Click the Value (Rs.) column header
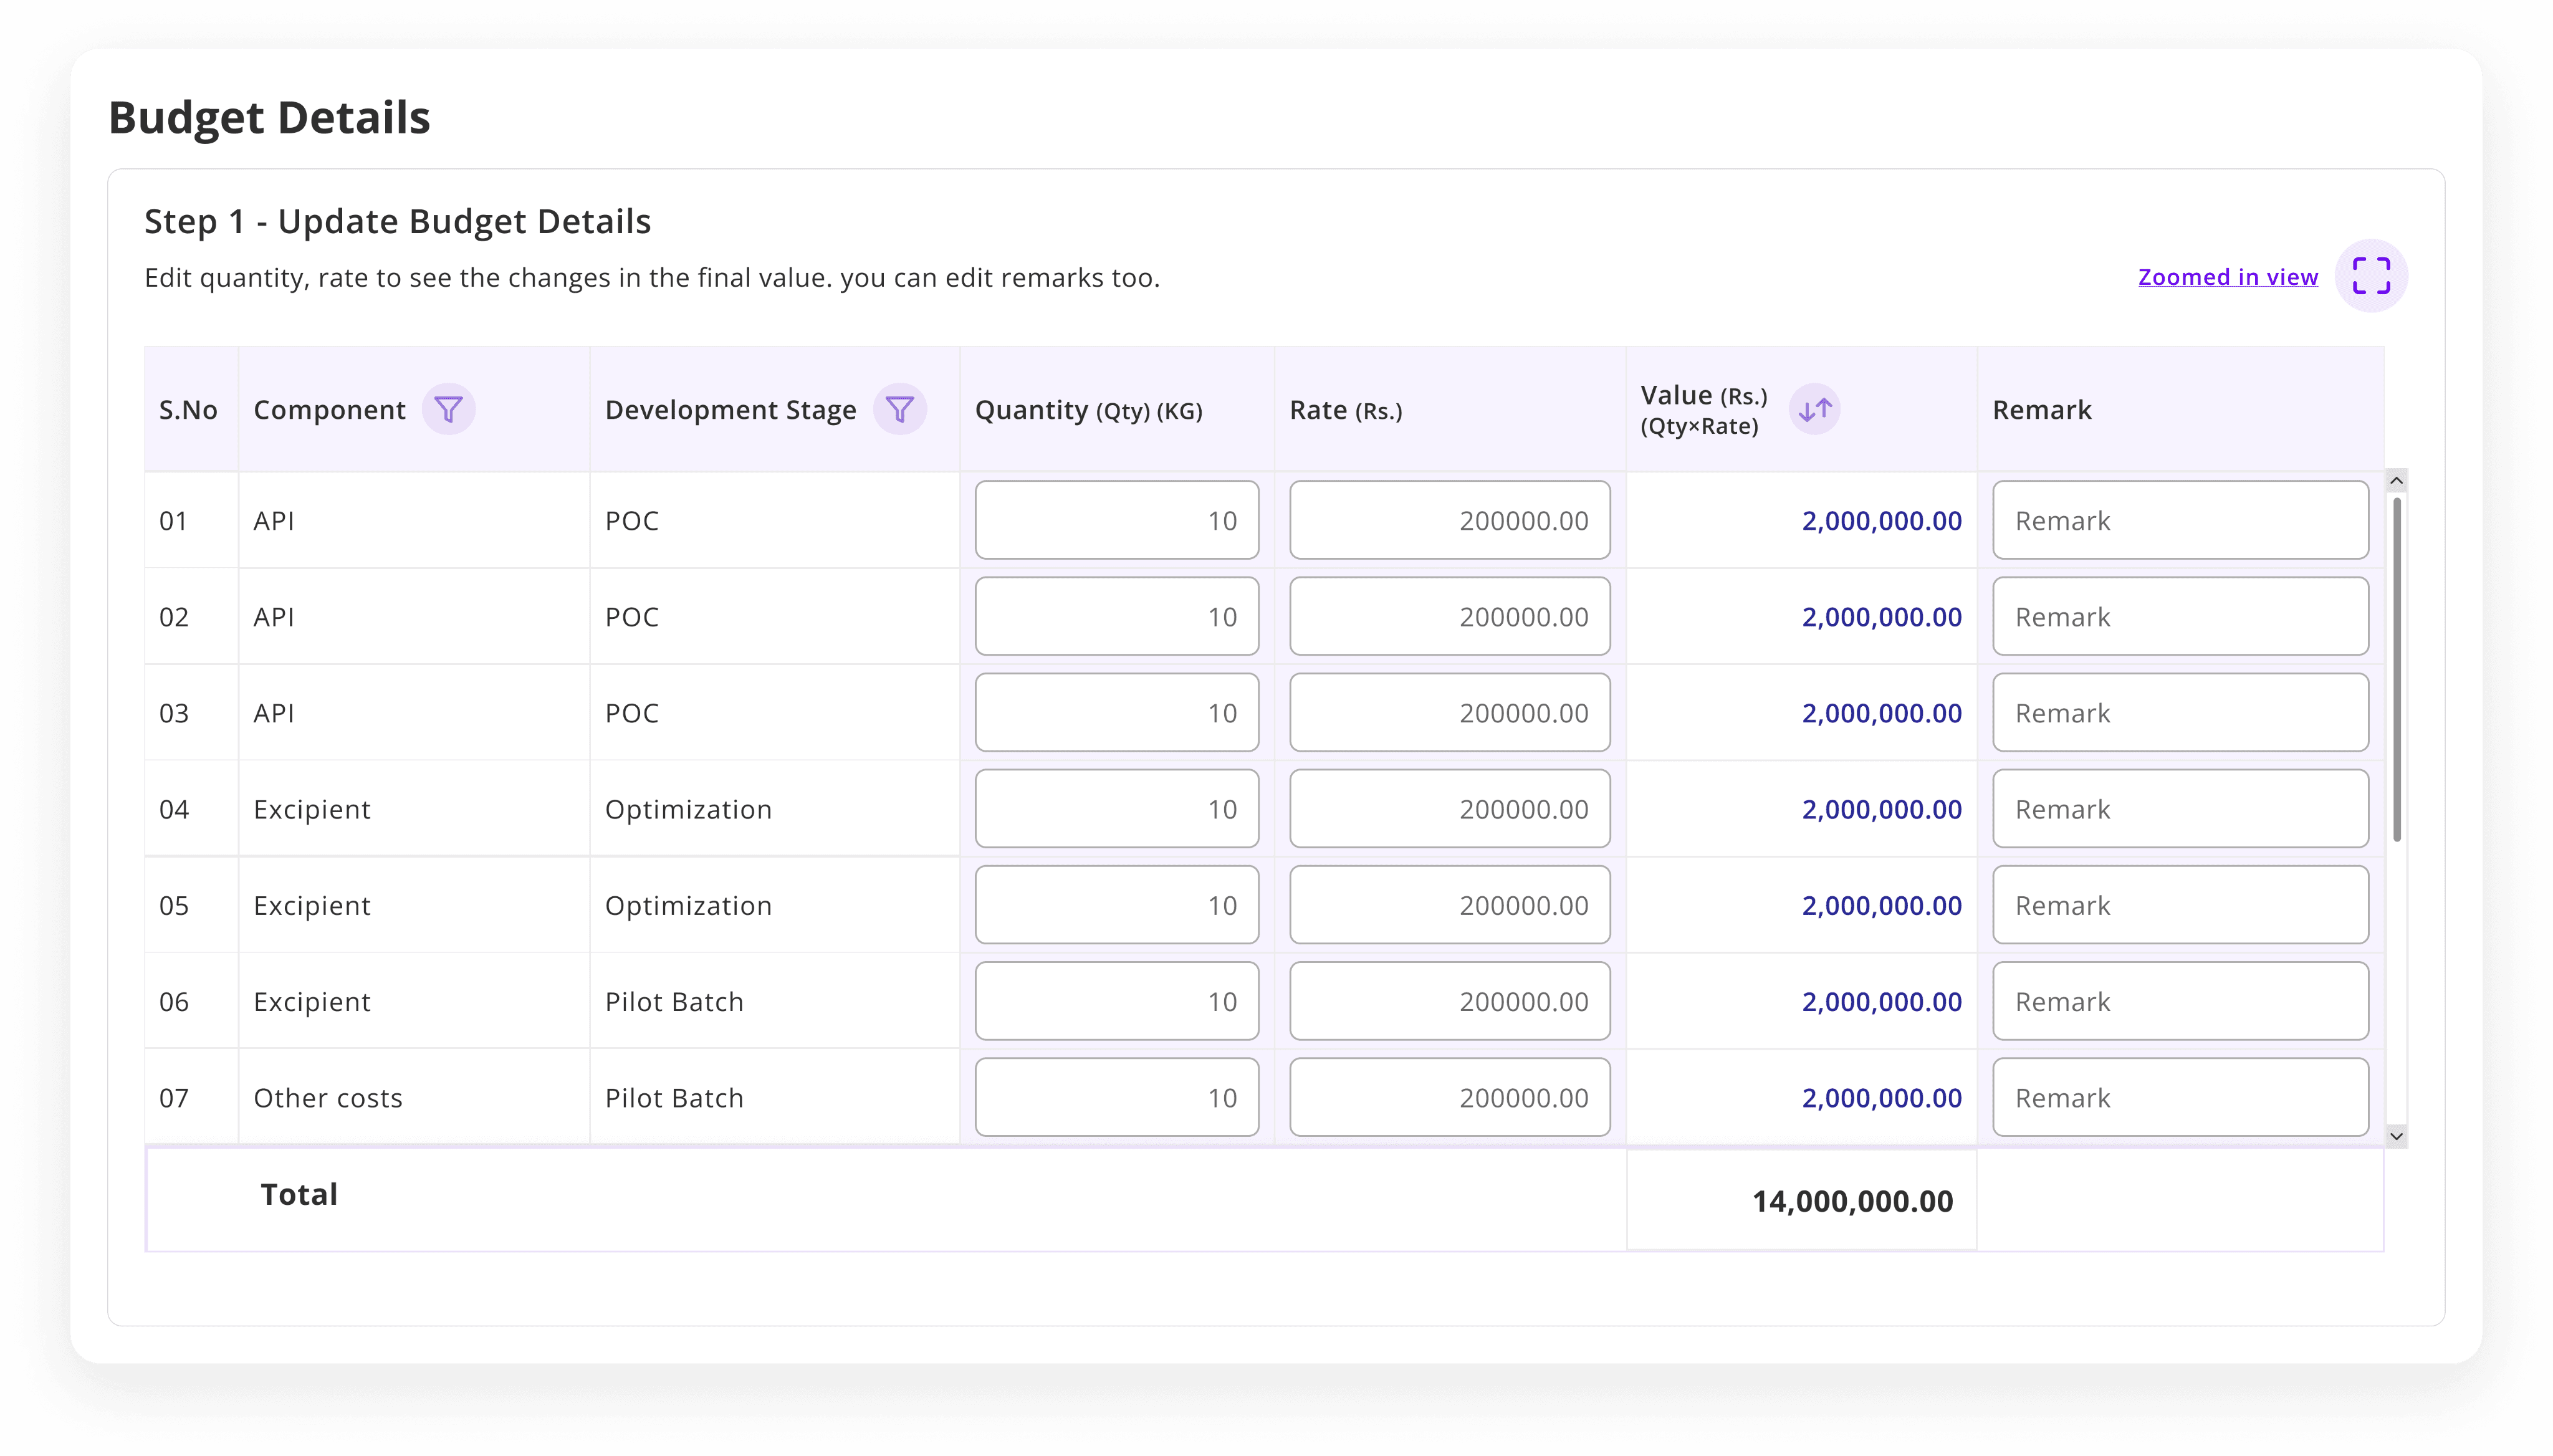The image size is (2553, 1456). [1703, 410]
